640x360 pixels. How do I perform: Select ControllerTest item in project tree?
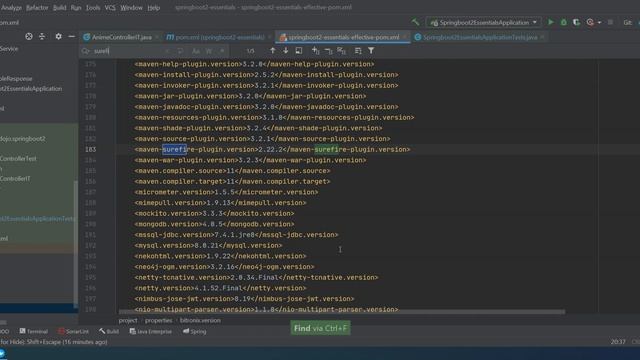(18, 158)
